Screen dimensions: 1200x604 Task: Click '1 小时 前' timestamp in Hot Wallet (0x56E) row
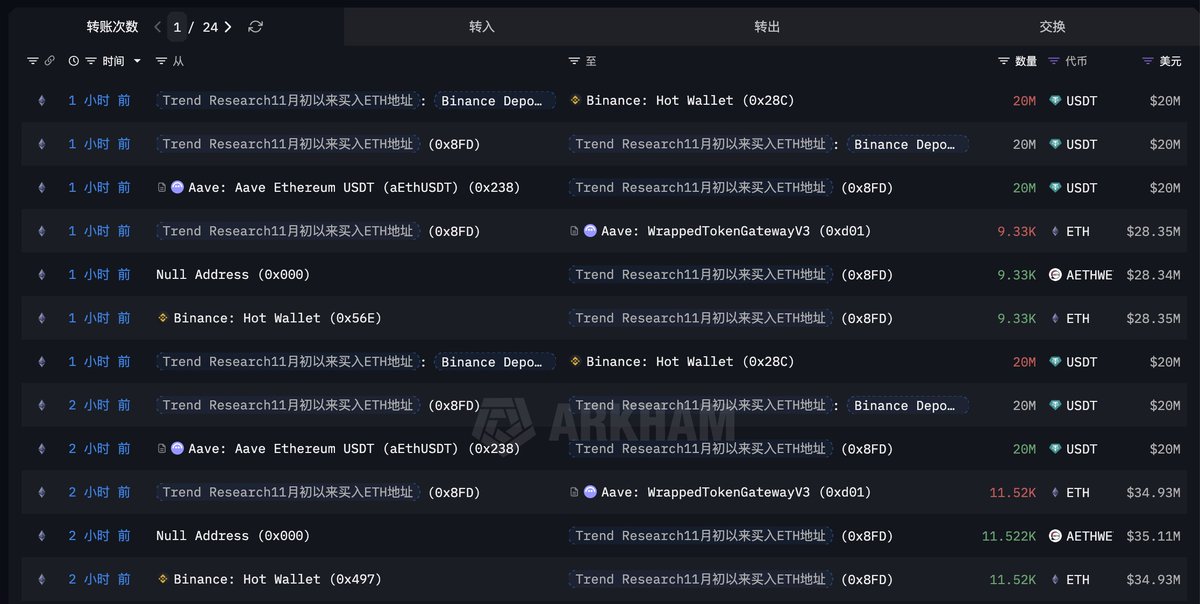coord(99,318)
